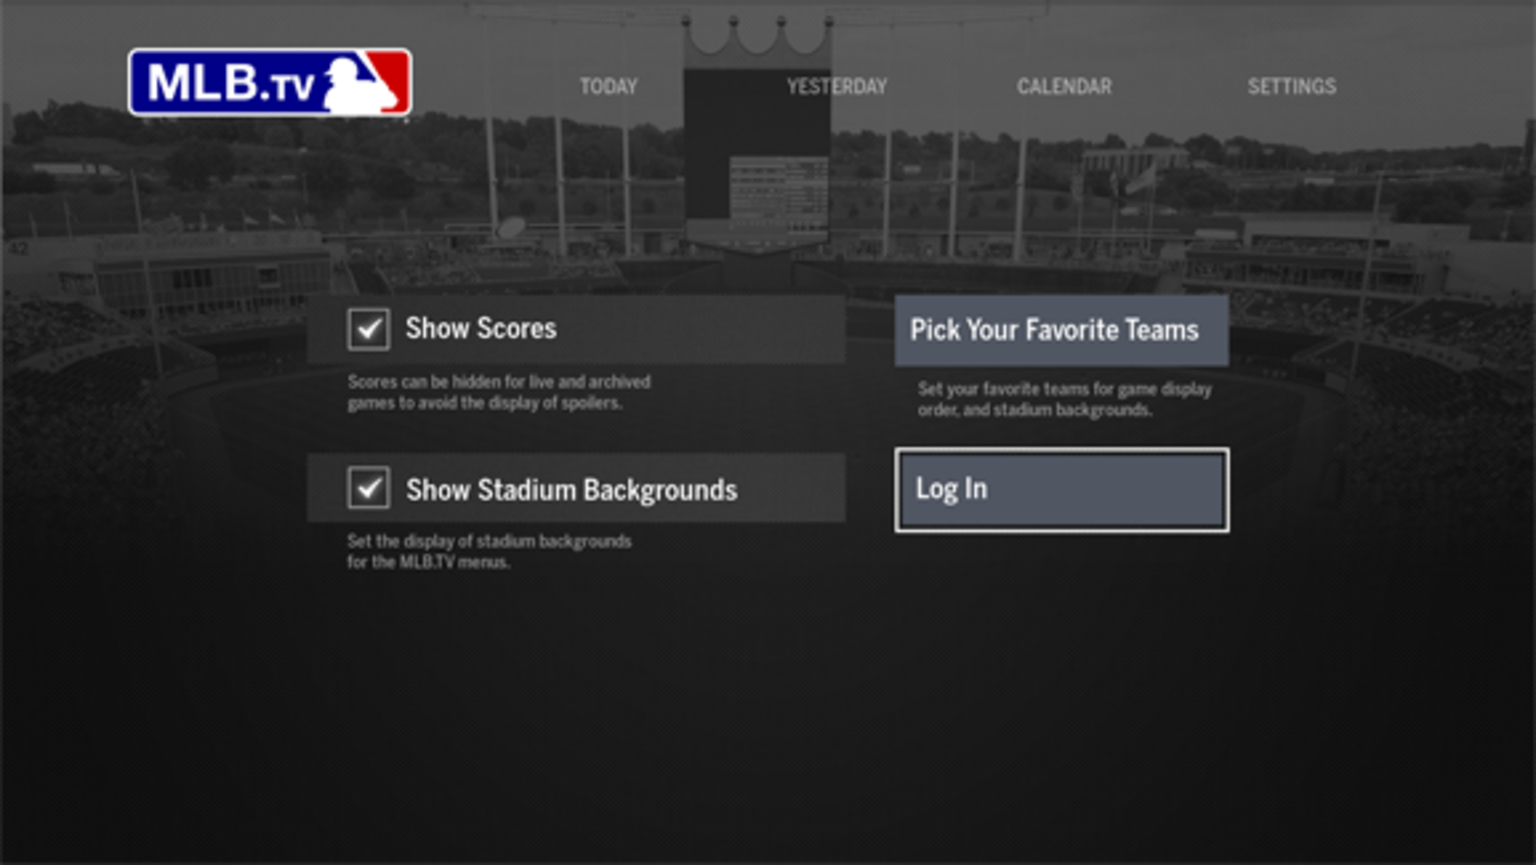Click the stadium backgrounds description text
The height and width of the screenshot is (865, 1536).
(x=490, y=550)
